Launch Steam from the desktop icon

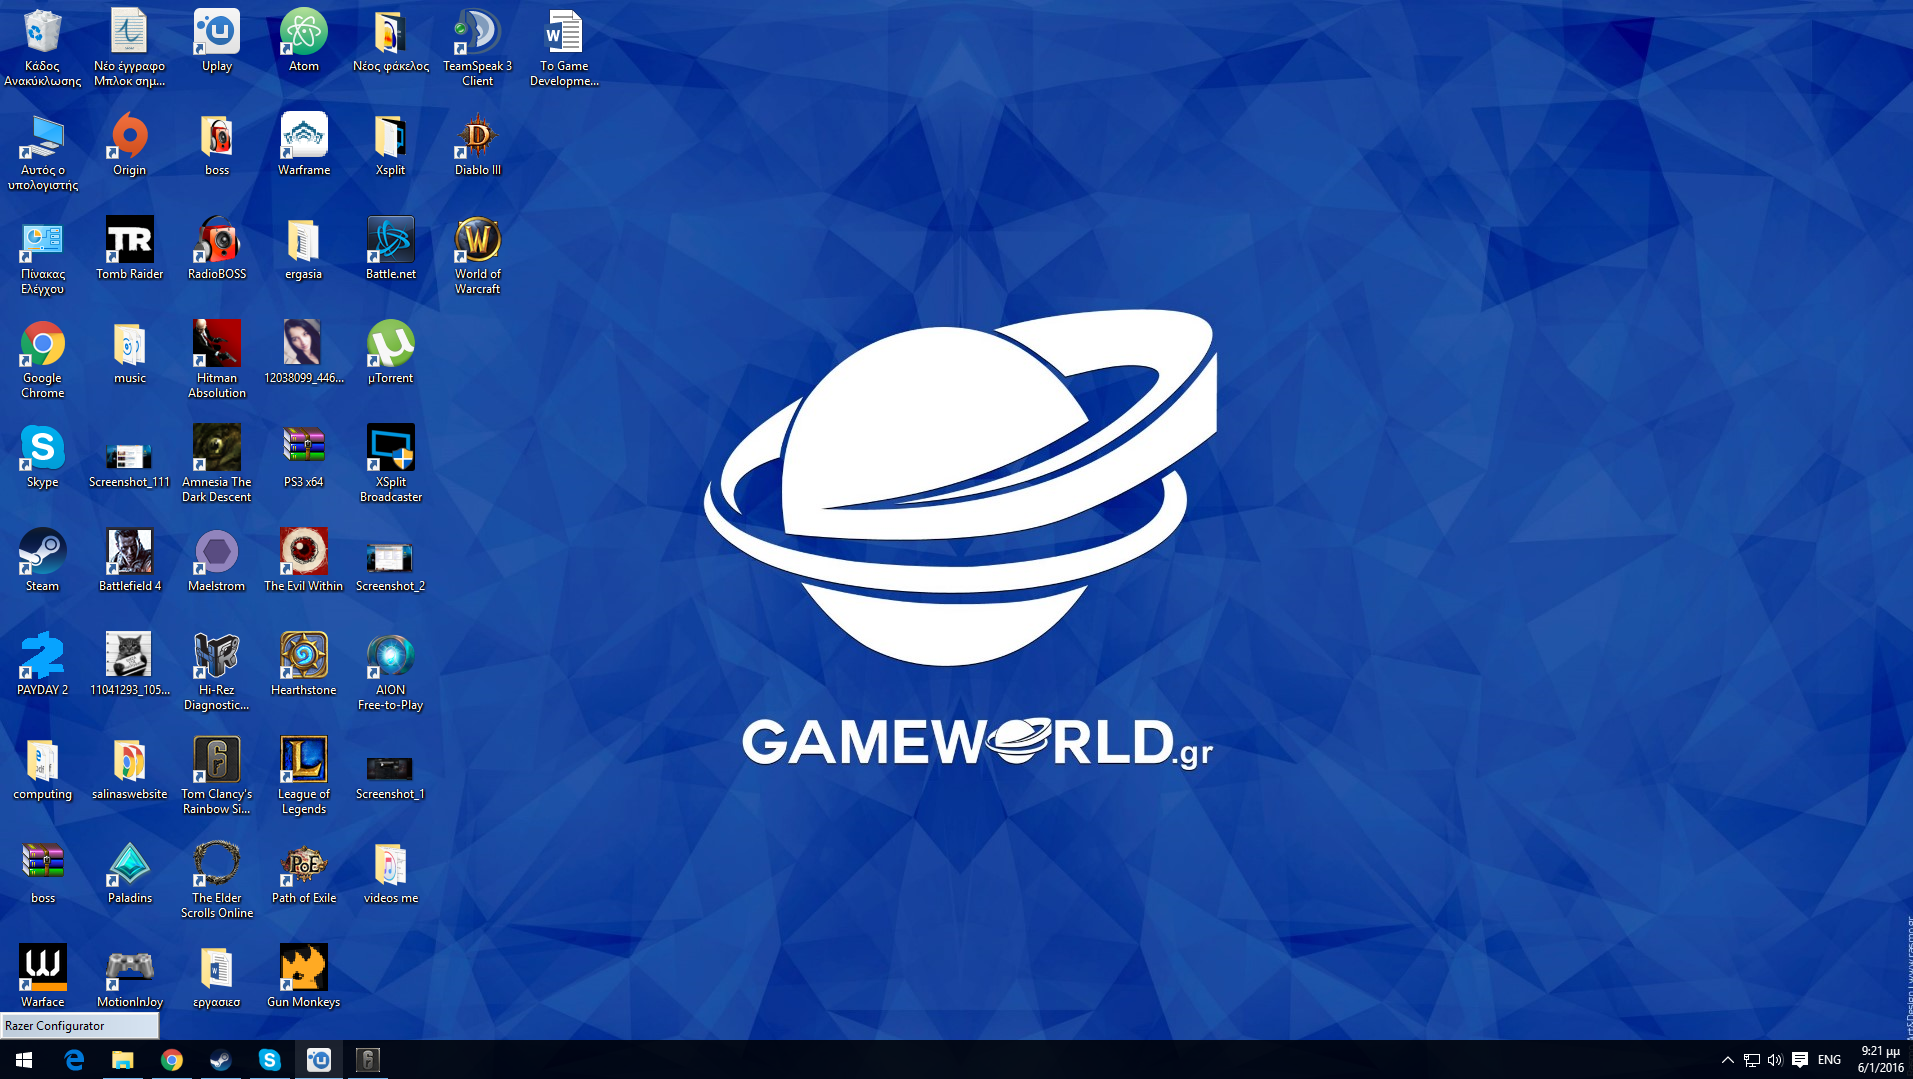(42, 560)
